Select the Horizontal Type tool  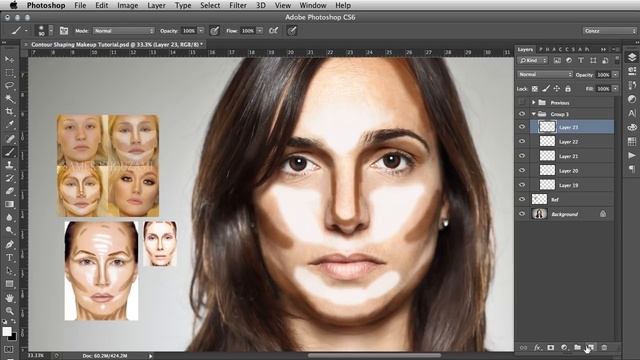9,258
